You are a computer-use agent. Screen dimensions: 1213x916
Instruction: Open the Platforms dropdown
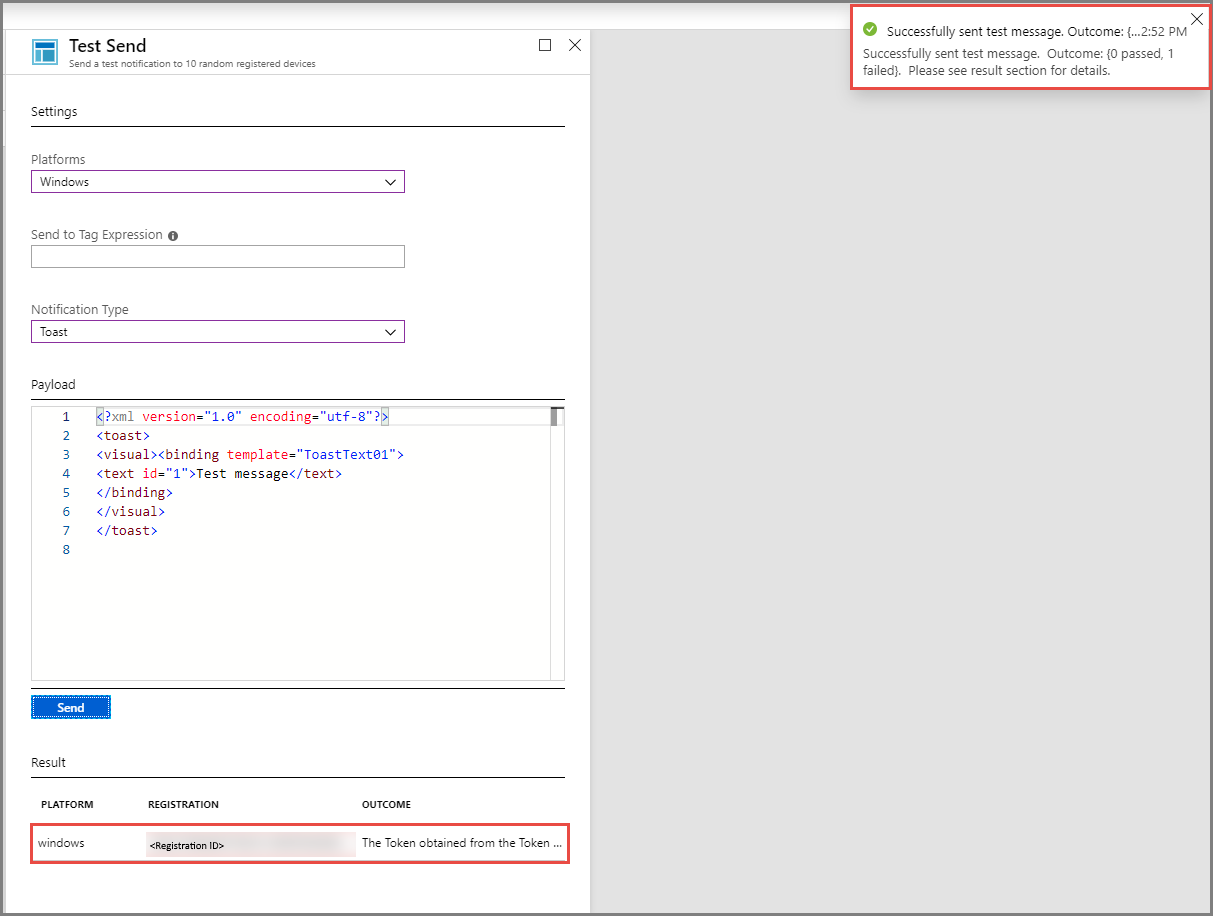[218, 182]
